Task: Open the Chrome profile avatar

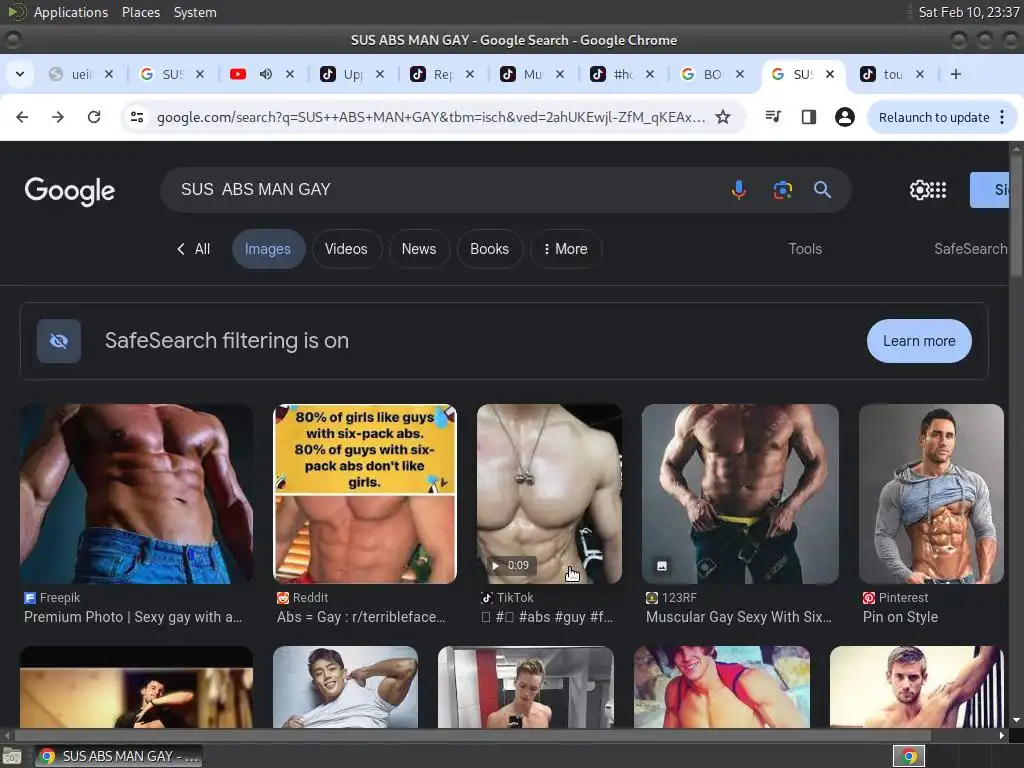Action: [844, 117]
